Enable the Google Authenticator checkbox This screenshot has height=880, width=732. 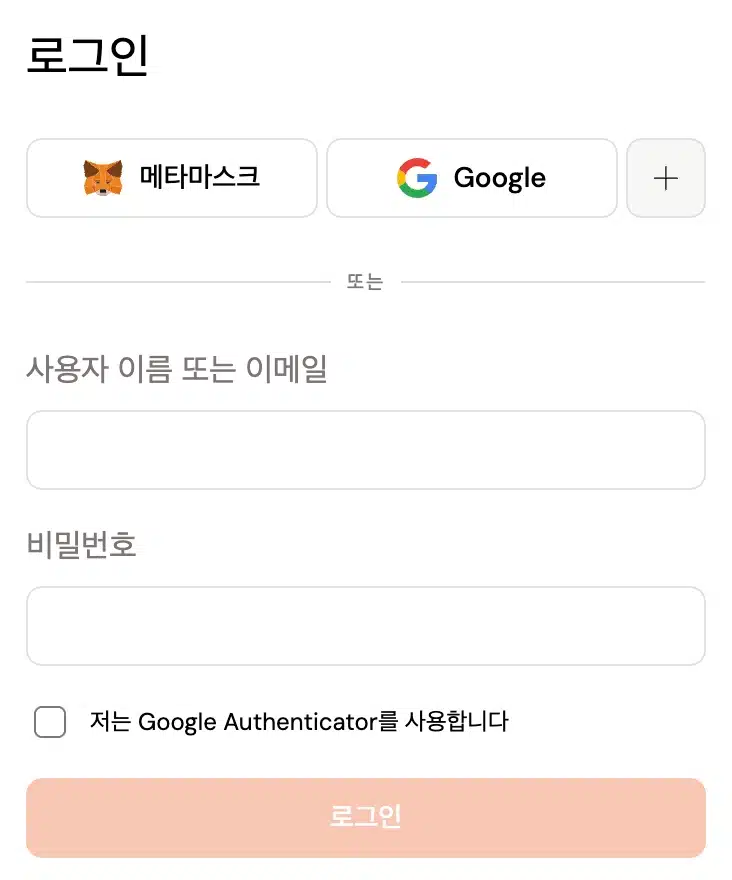tap(50, 722)
